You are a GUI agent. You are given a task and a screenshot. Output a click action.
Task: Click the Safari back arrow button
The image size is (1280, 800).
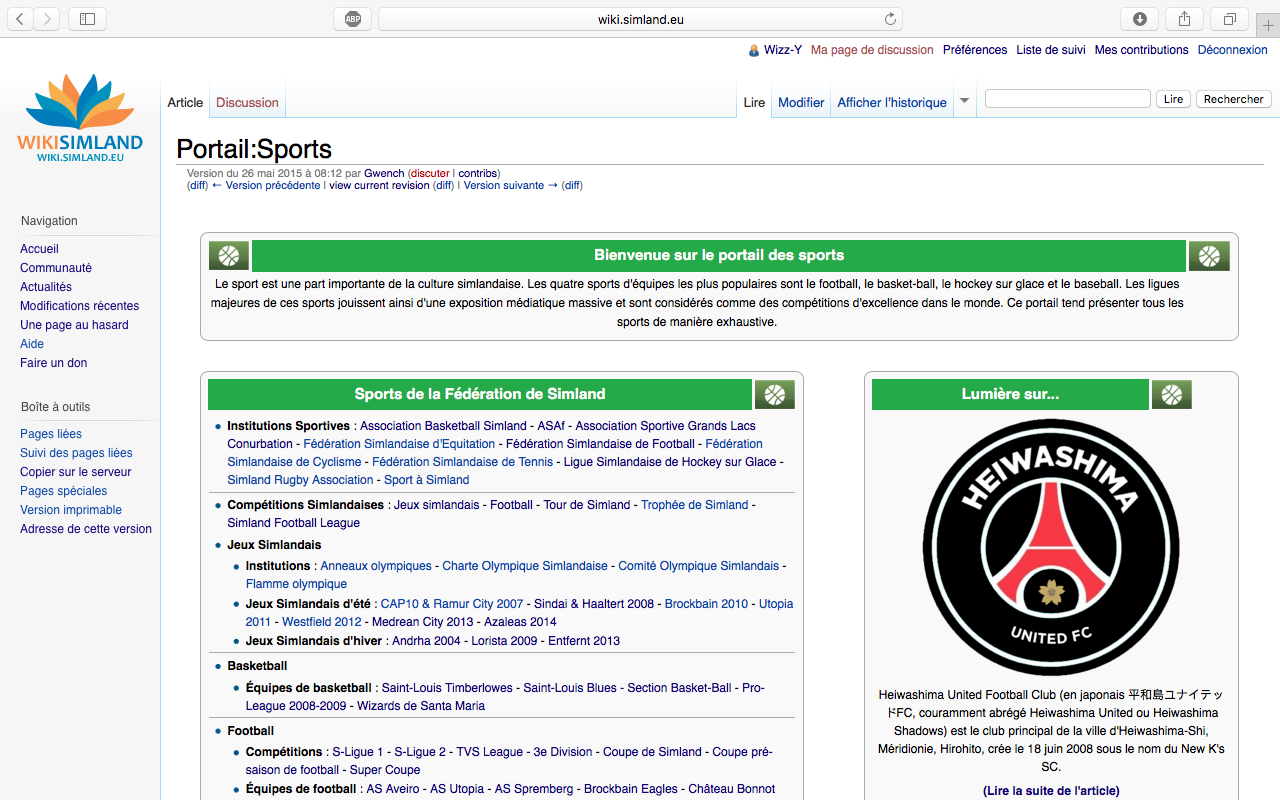coord(20,19)
